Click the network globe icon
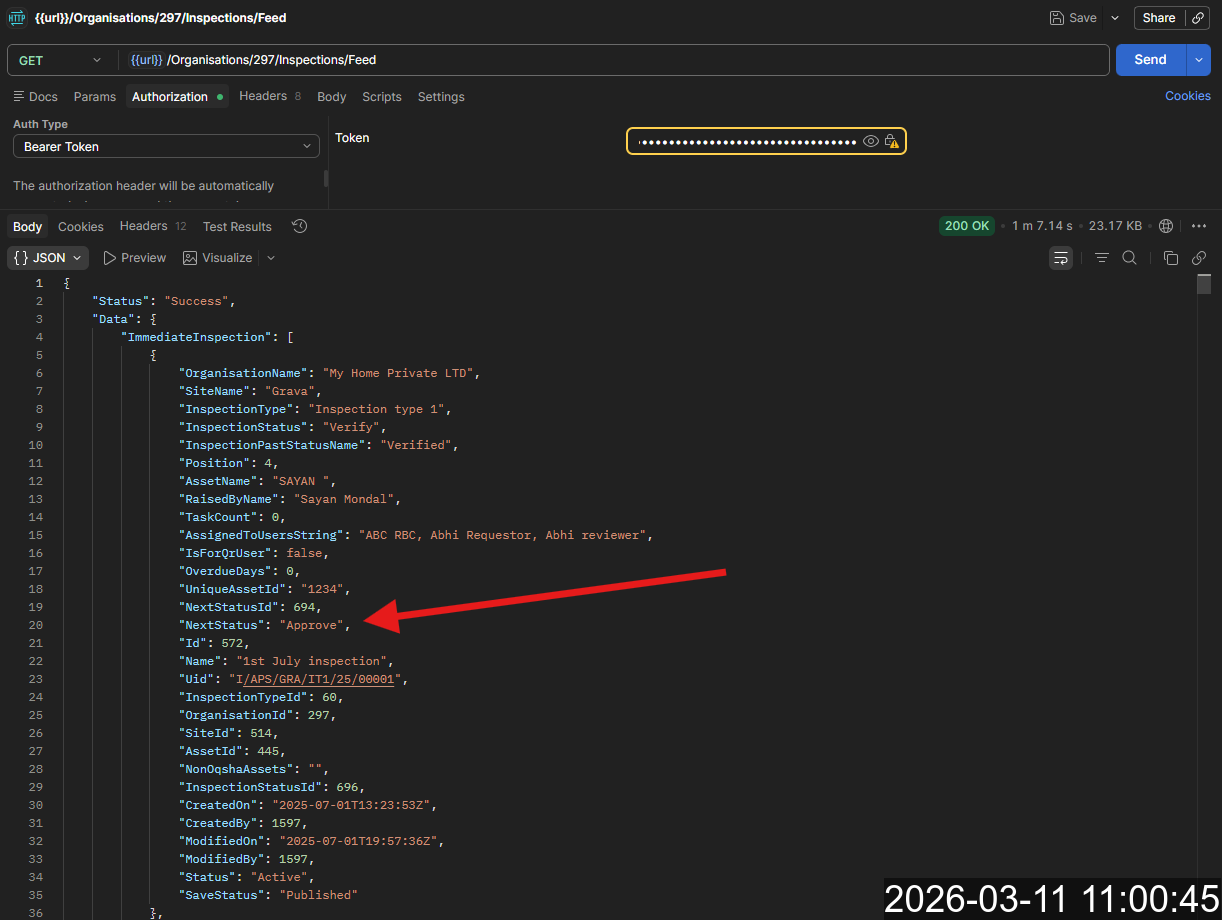The height and width of the screenshot is (920, 1222). tap(1164, 226)
